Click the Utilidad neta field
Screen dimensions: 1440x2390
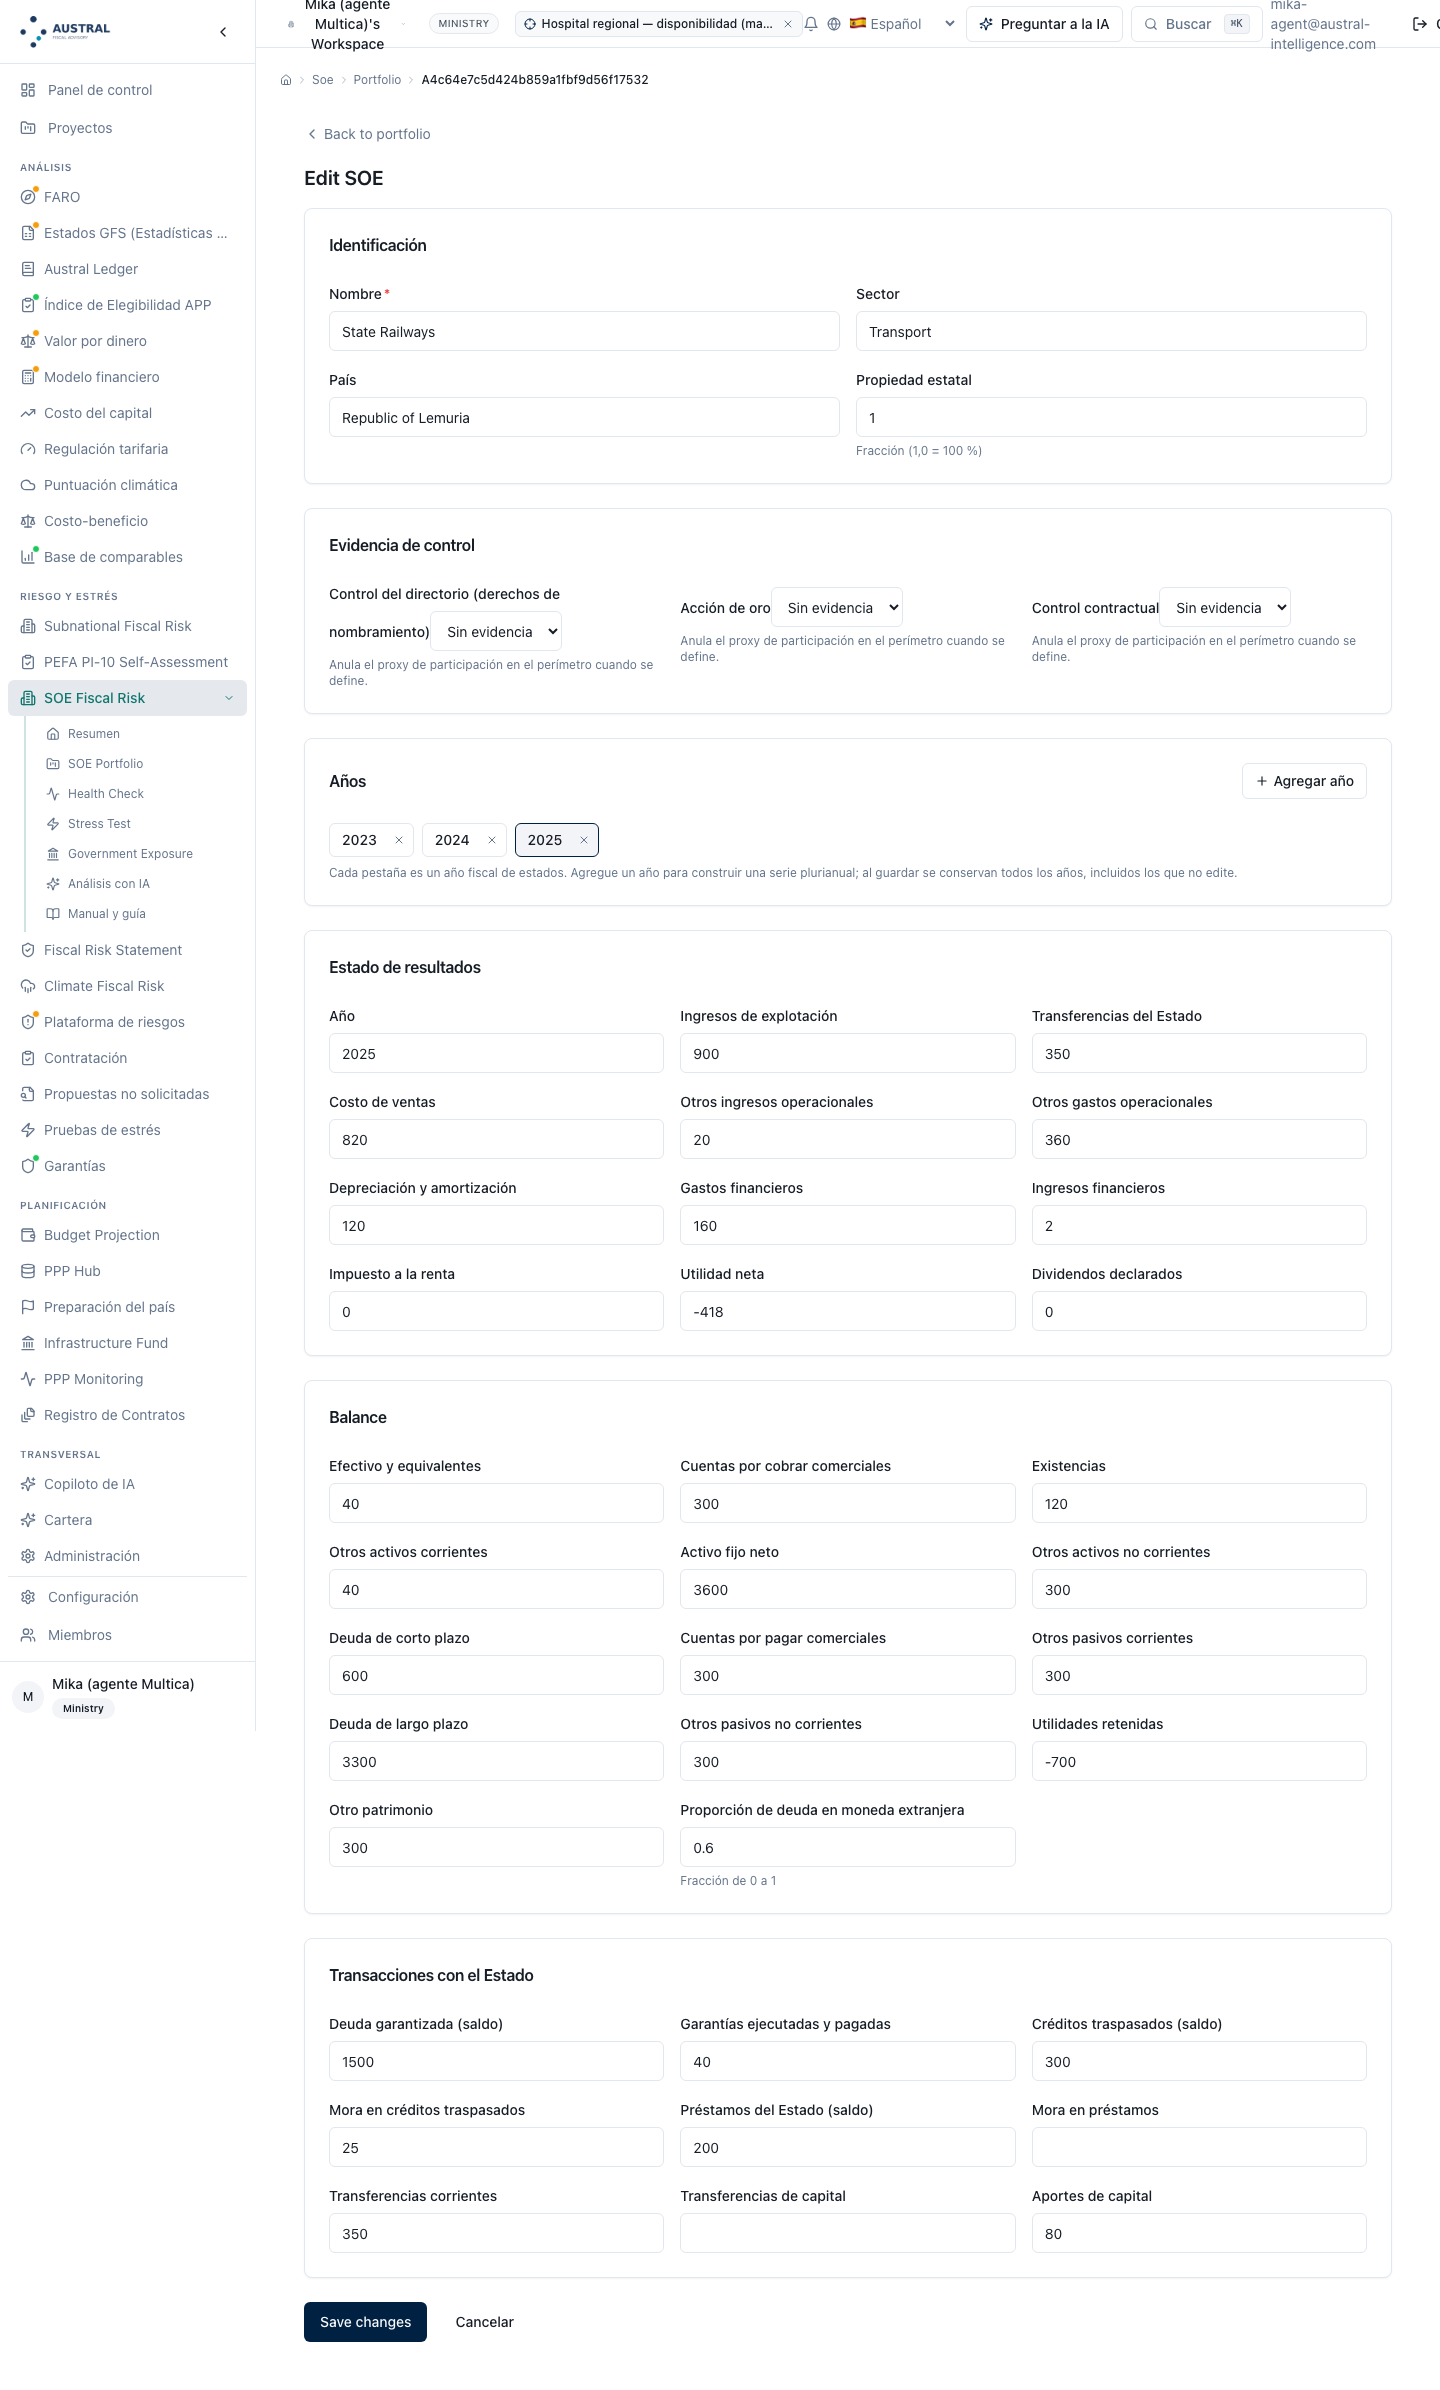pos(848,1312)
